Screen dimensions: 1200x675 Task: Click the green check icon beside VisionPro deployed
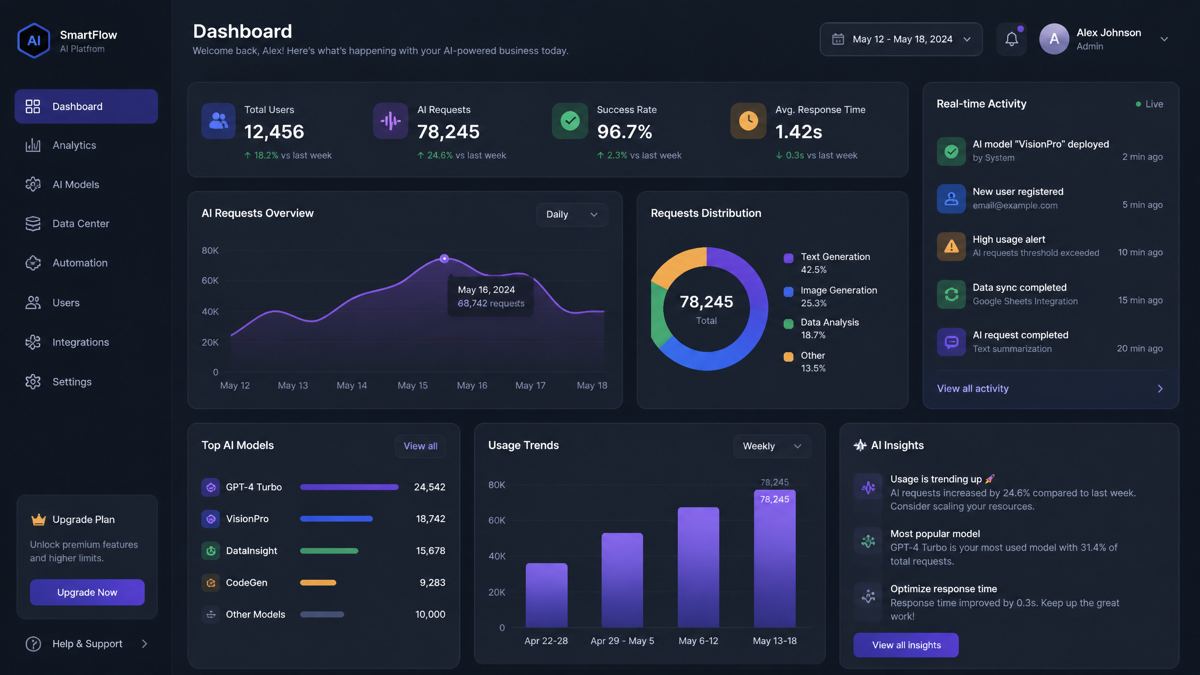[x=951, y=151]
